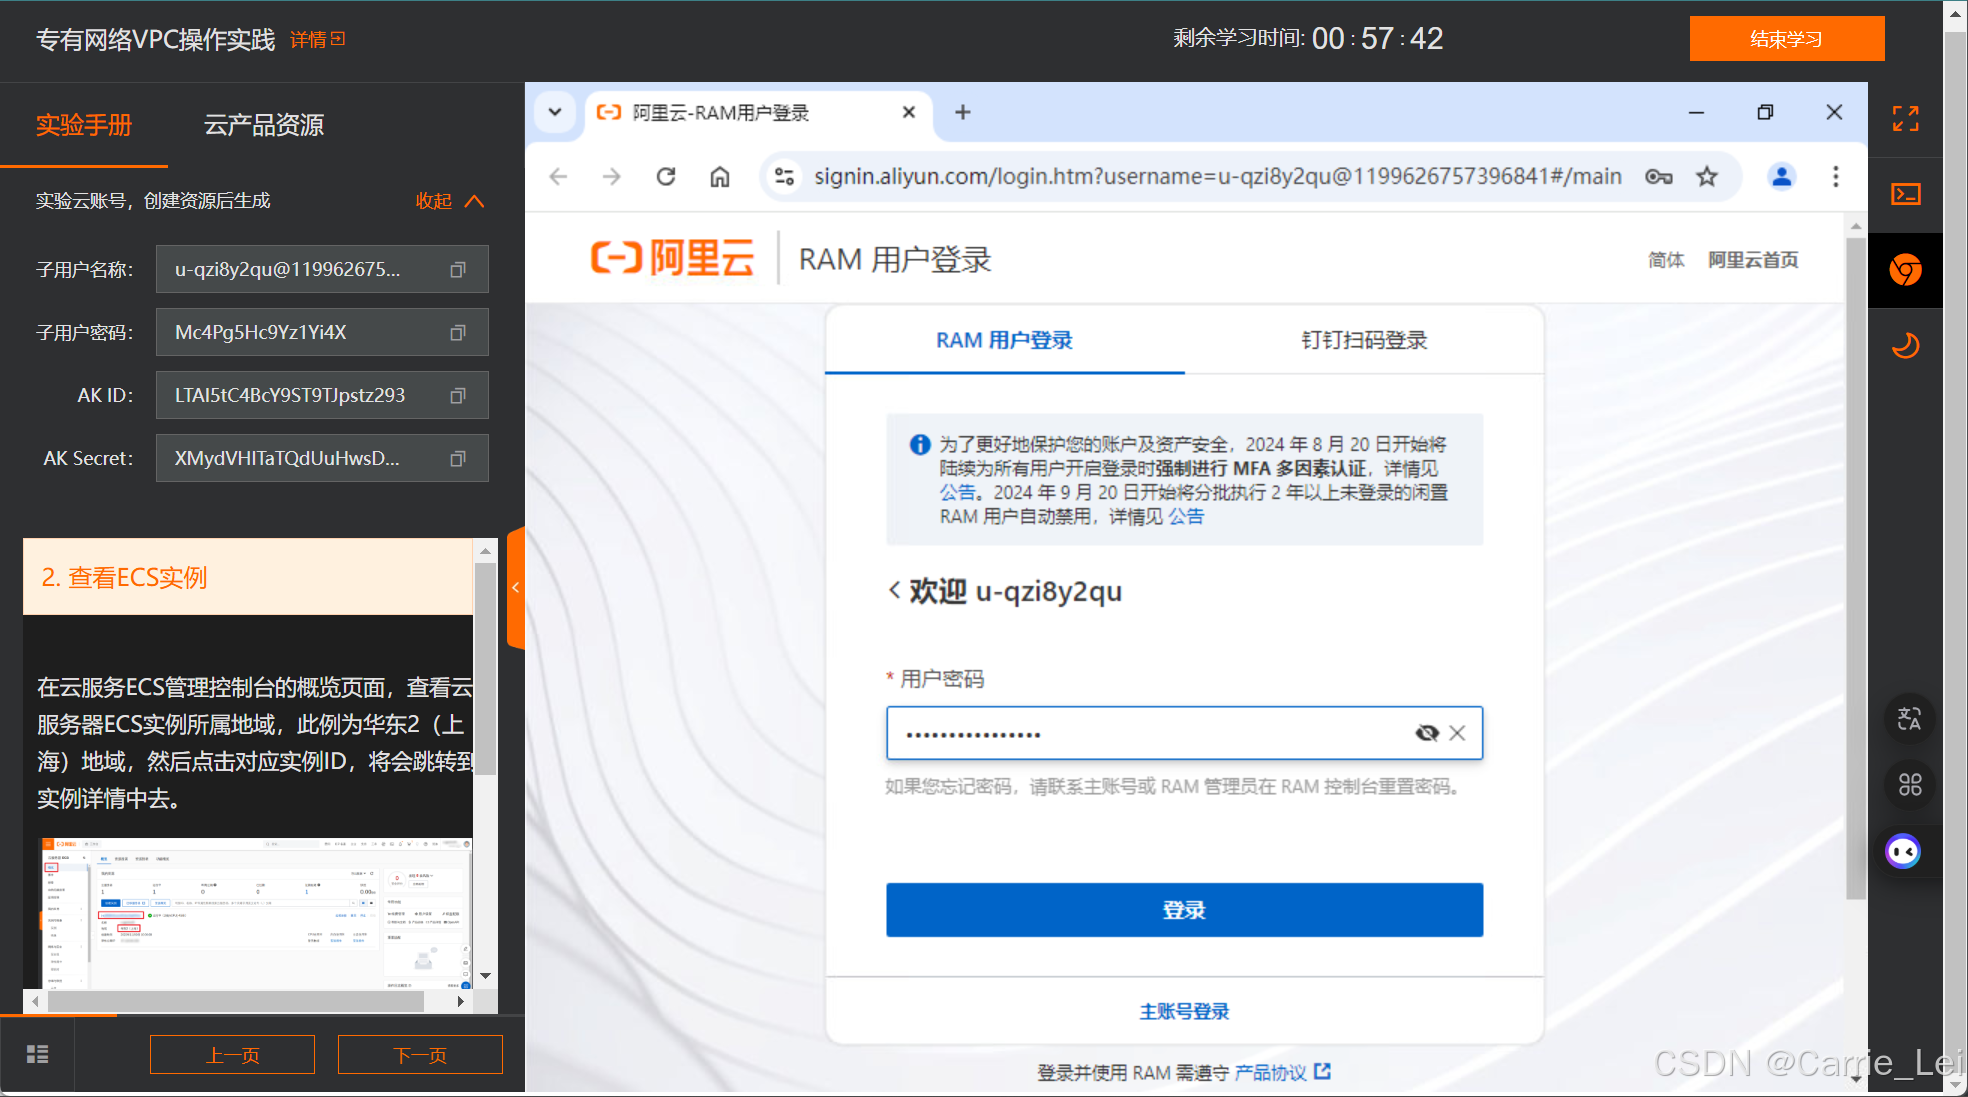The height and width of the screenshot is (1097, 1968).
Task: Click the manual panel vertical scrollbar
Action: [485, 670]
